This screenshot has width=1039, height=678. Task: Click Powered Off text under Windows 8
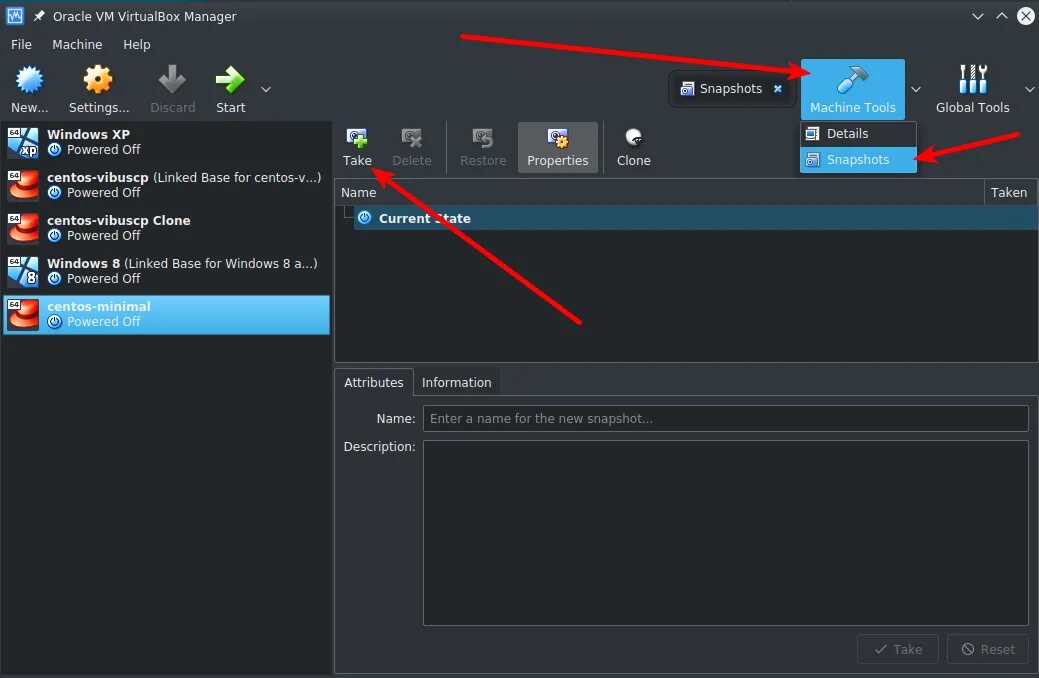point(103,279)
